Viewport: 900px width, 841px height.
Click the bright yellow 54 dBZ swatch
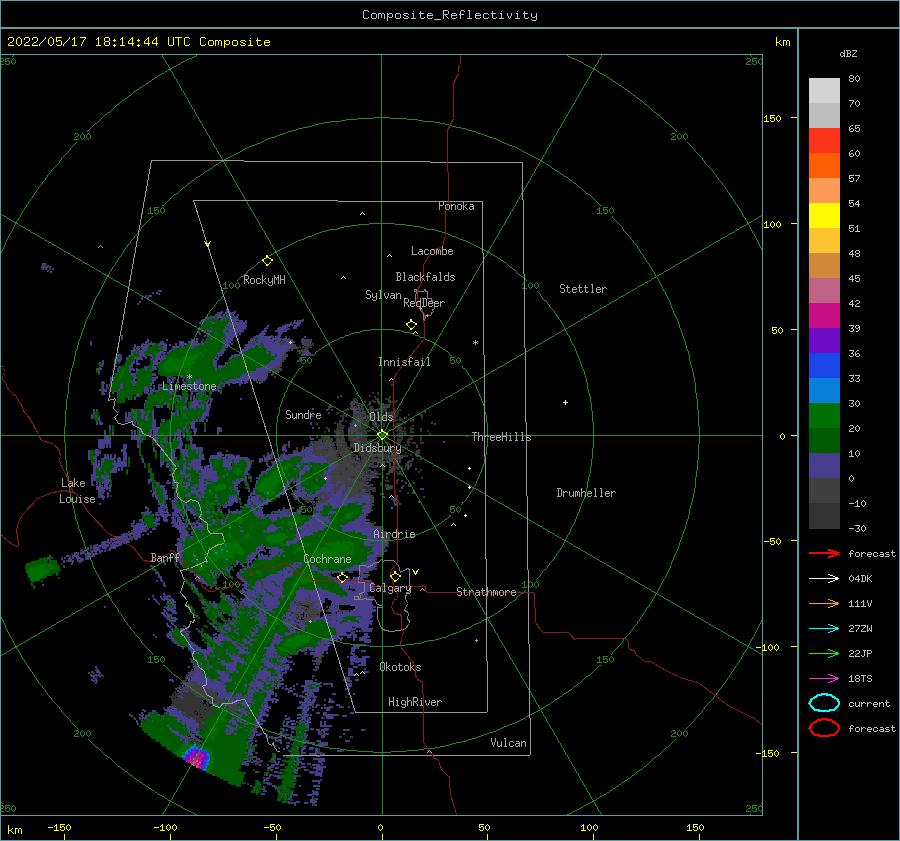(x=824, y=215)
